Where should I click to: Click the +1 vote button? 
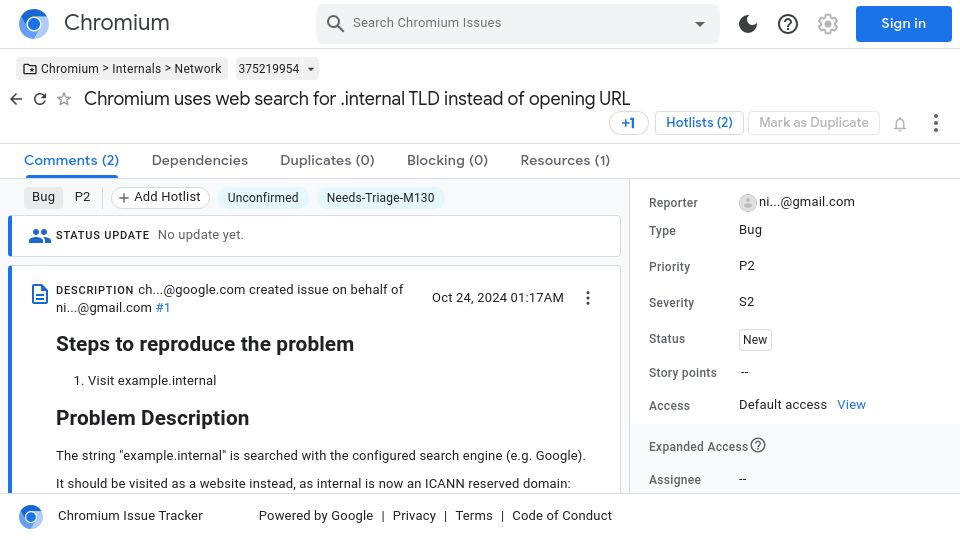click(628, 123)
